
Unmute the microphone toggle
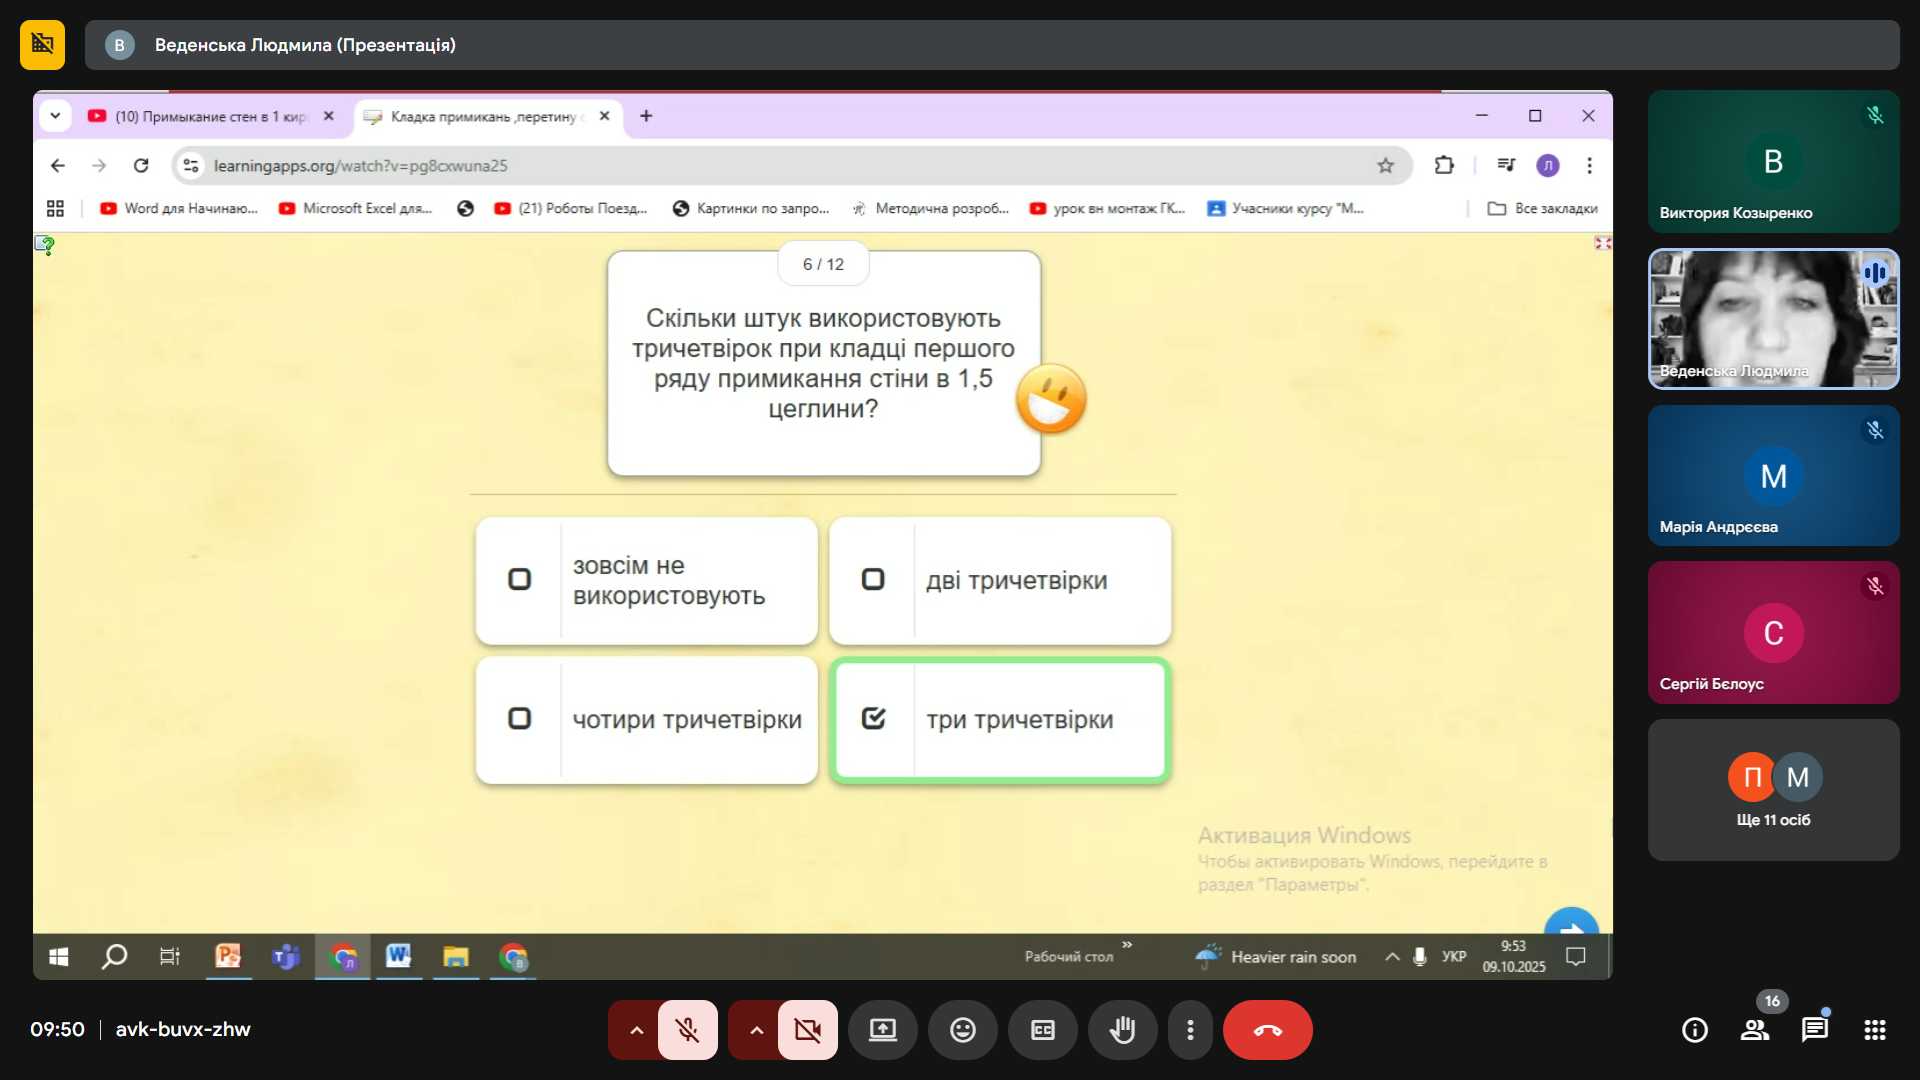click(687, 1030)
